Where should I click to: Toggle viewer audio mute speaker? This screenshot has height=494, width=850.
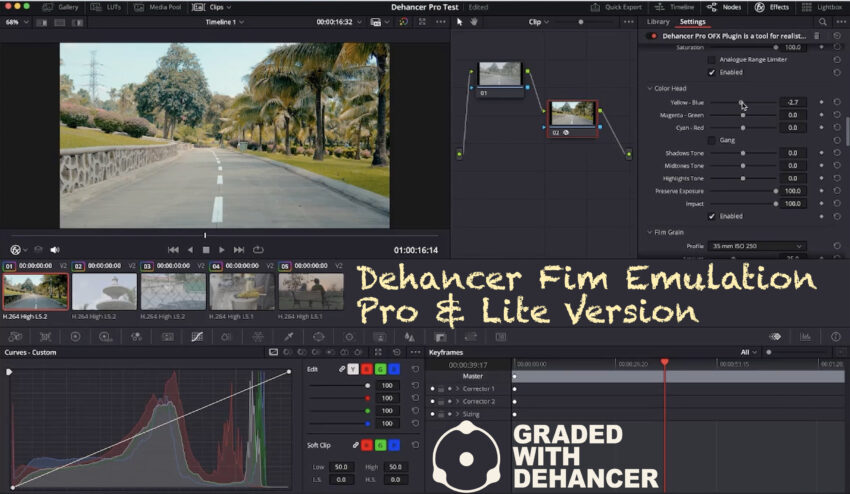pyautogui.click(x=55, y=250)
